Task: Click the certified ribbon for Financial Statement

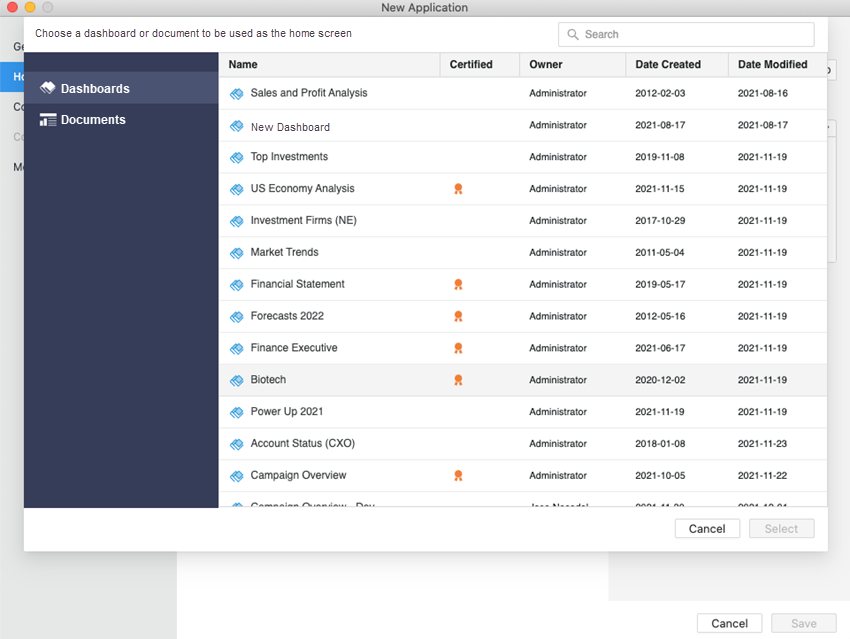Action: [458, 285]
